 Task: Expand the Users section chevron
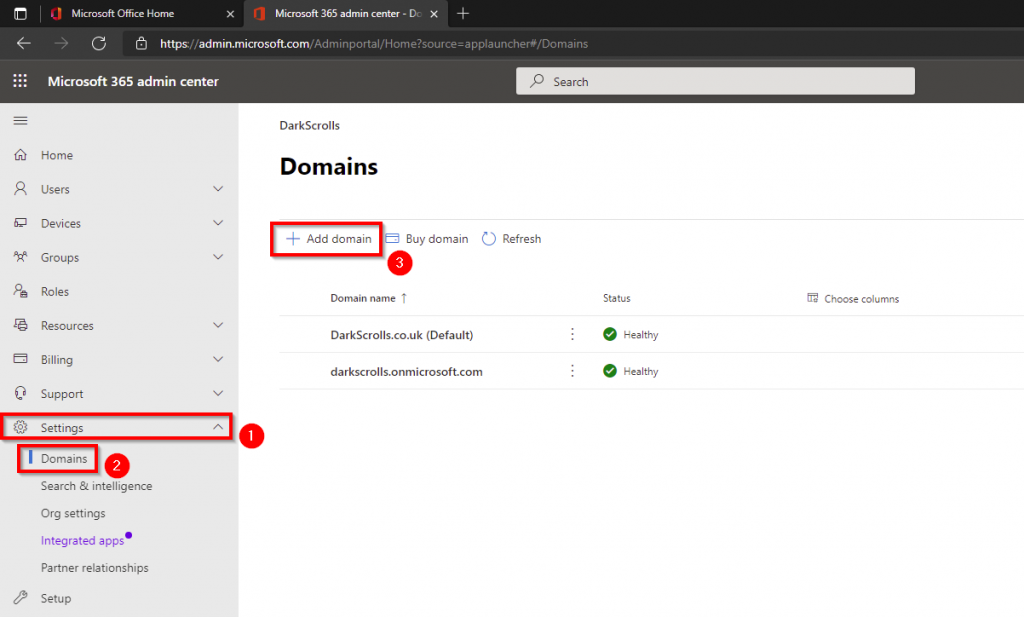click(x=218, y=189)
